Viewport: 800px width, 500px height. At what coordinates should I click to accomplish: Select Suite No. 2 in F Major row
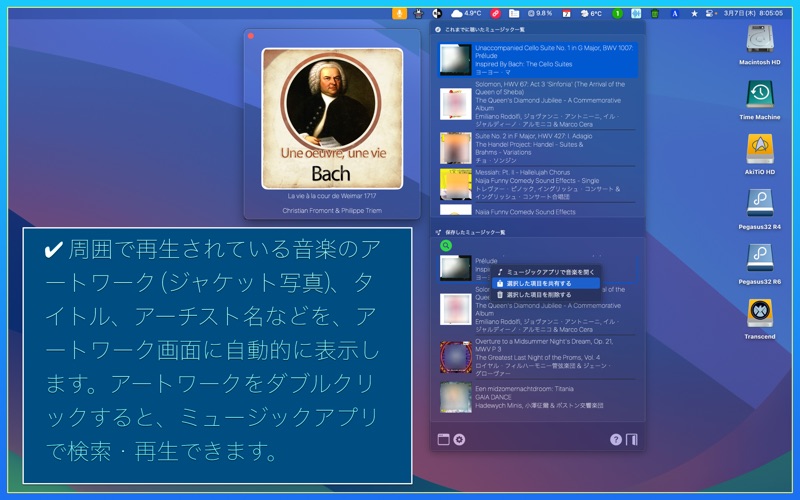538,148
